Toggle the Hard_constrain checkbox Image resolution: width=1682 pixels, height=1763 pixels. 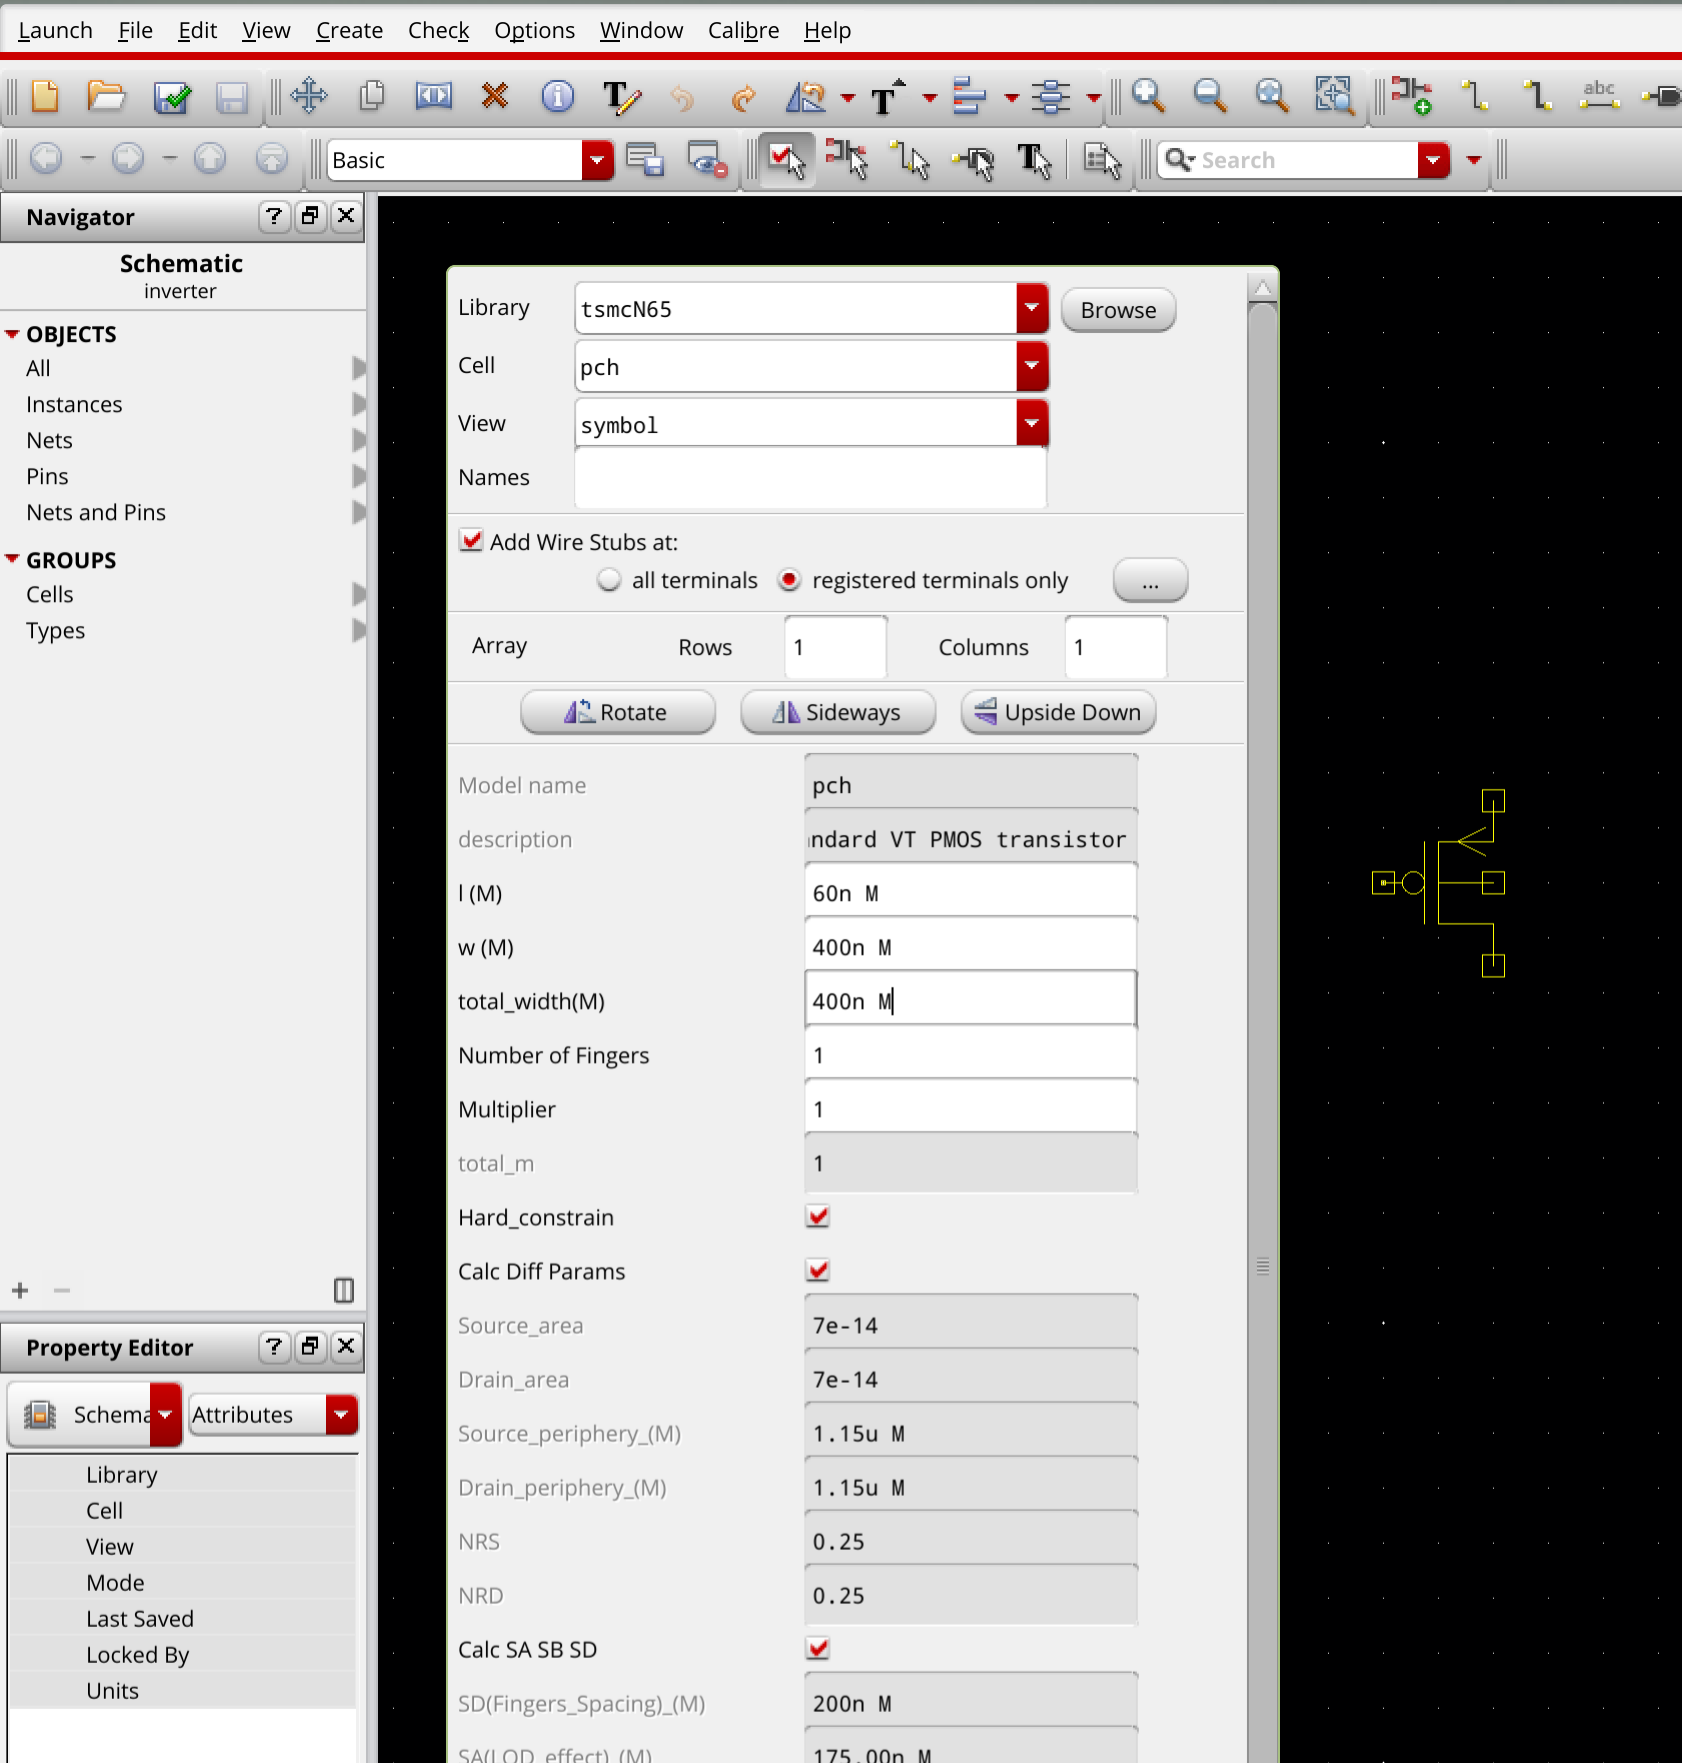pyautogui.click(x=818, y=1216)
